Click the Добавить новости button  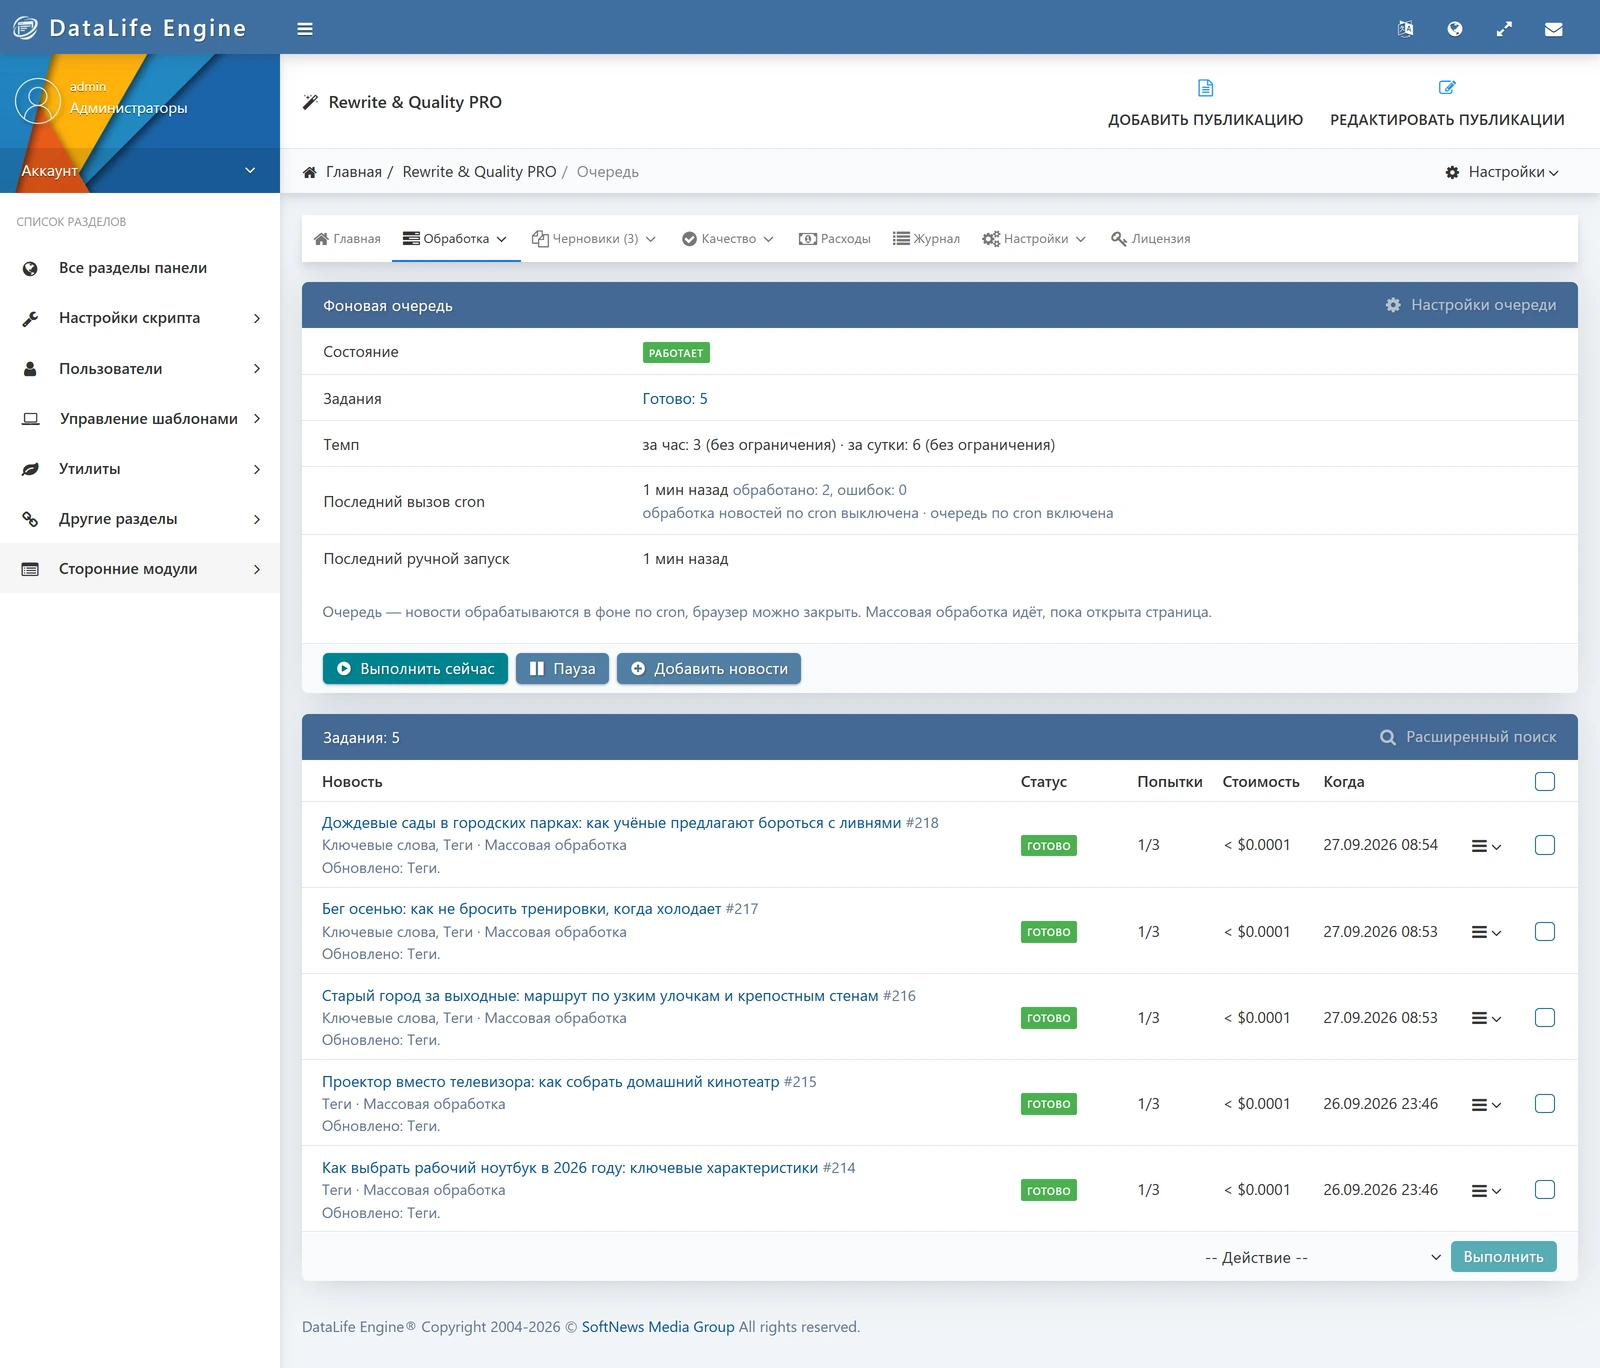(709, 668)
